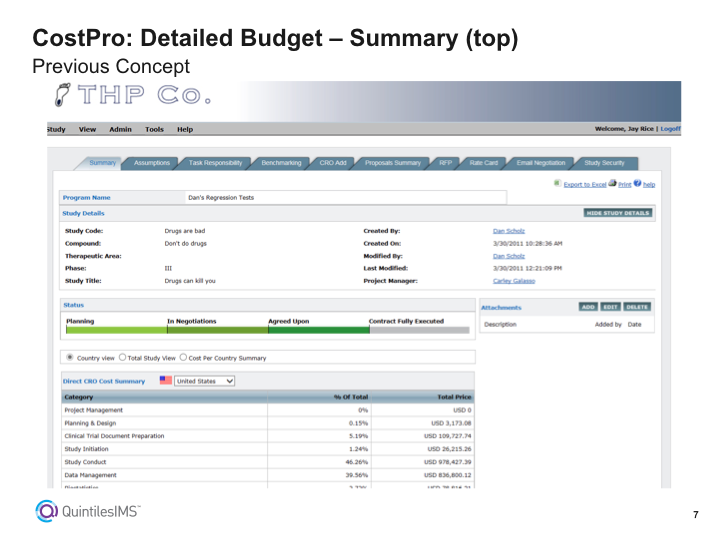
Task: Click the Hide Study Details button
Action: (618, 213)
